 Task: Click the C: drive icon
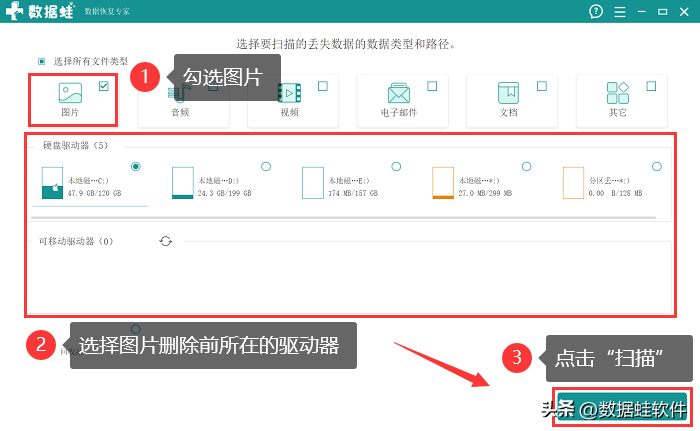52,183
